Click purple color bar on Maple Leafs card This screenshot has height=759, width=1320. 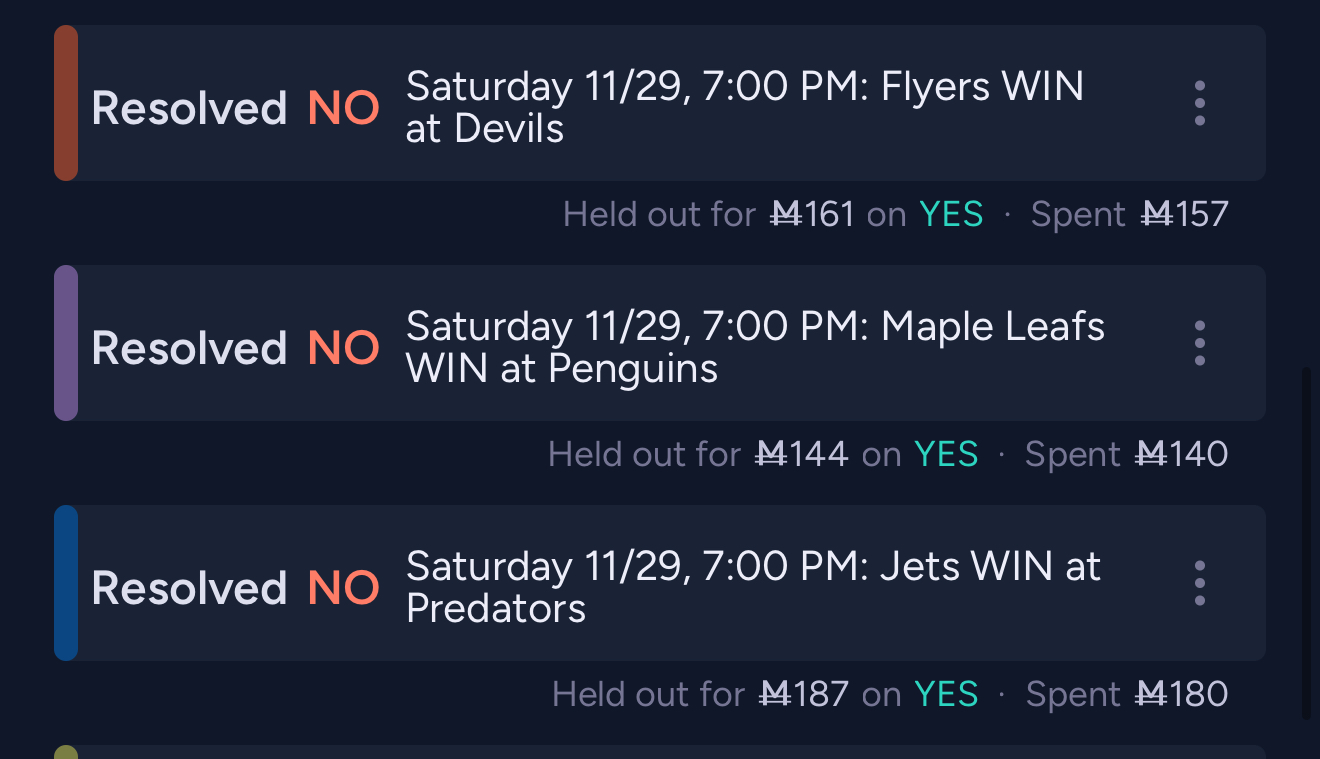(66, 343)
